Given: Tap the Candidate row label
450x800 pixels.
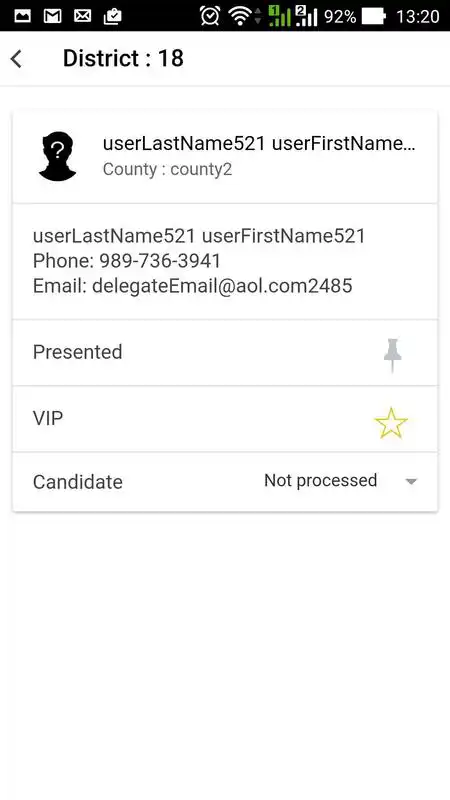Looking at the screenshot, I should (x=78, y=482).
